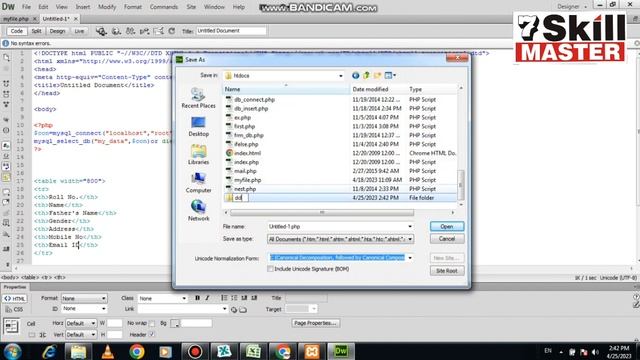Click Page Properties button
The width and height of the screenshot is (640, 360).
point(316,323)
